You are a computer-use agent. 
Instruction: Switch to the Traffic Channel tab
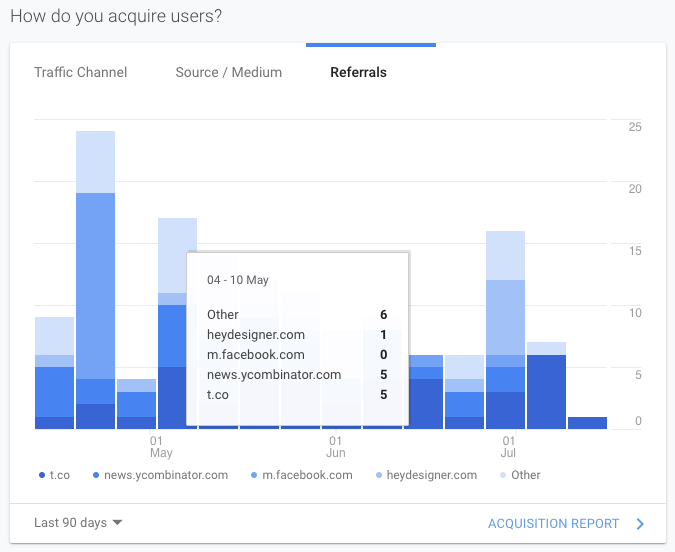[81, 72]
